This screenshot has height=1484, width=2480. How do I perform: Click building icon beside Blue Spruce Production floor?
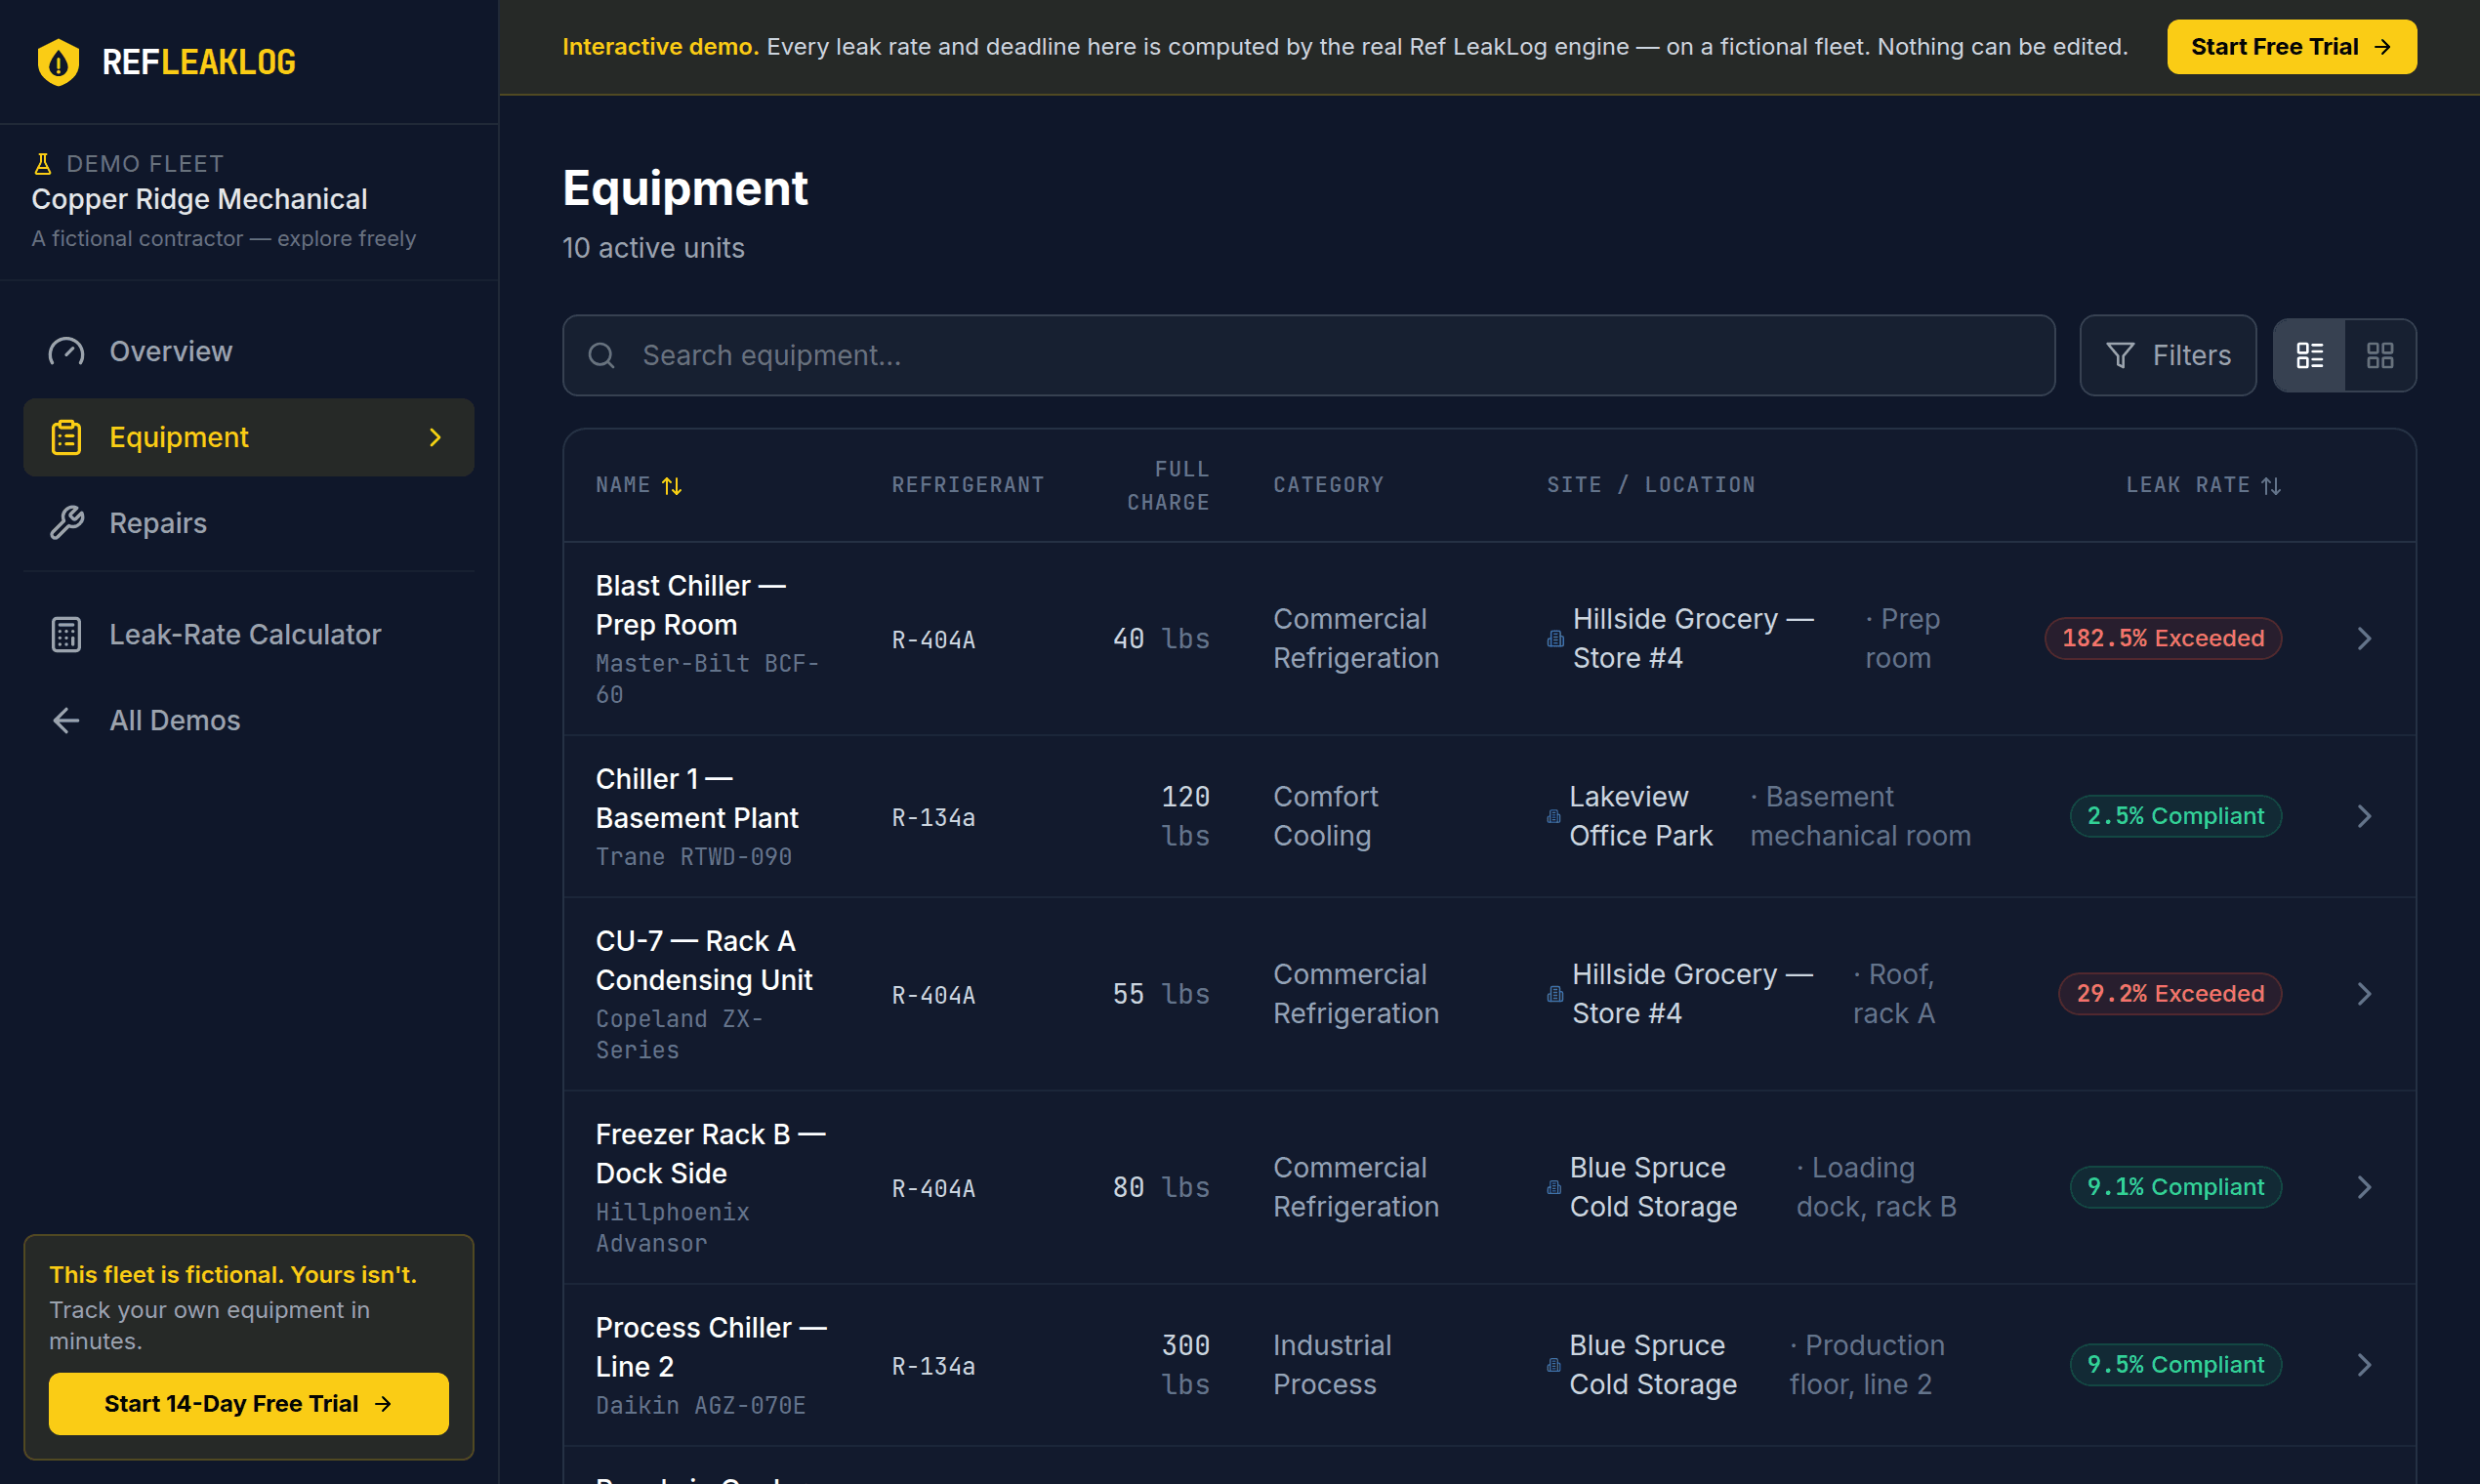tap(1553, 1365)
